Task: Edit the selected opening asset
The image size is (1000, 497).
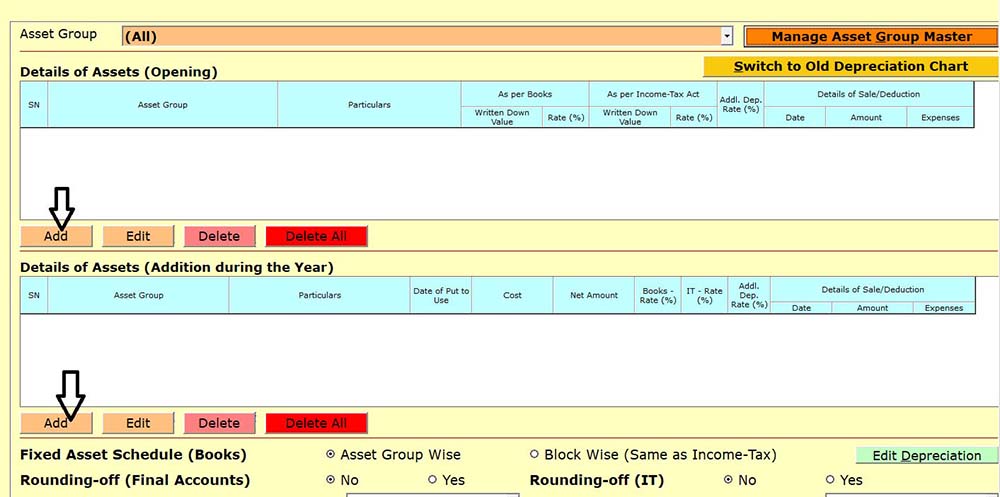Action: 138,236
